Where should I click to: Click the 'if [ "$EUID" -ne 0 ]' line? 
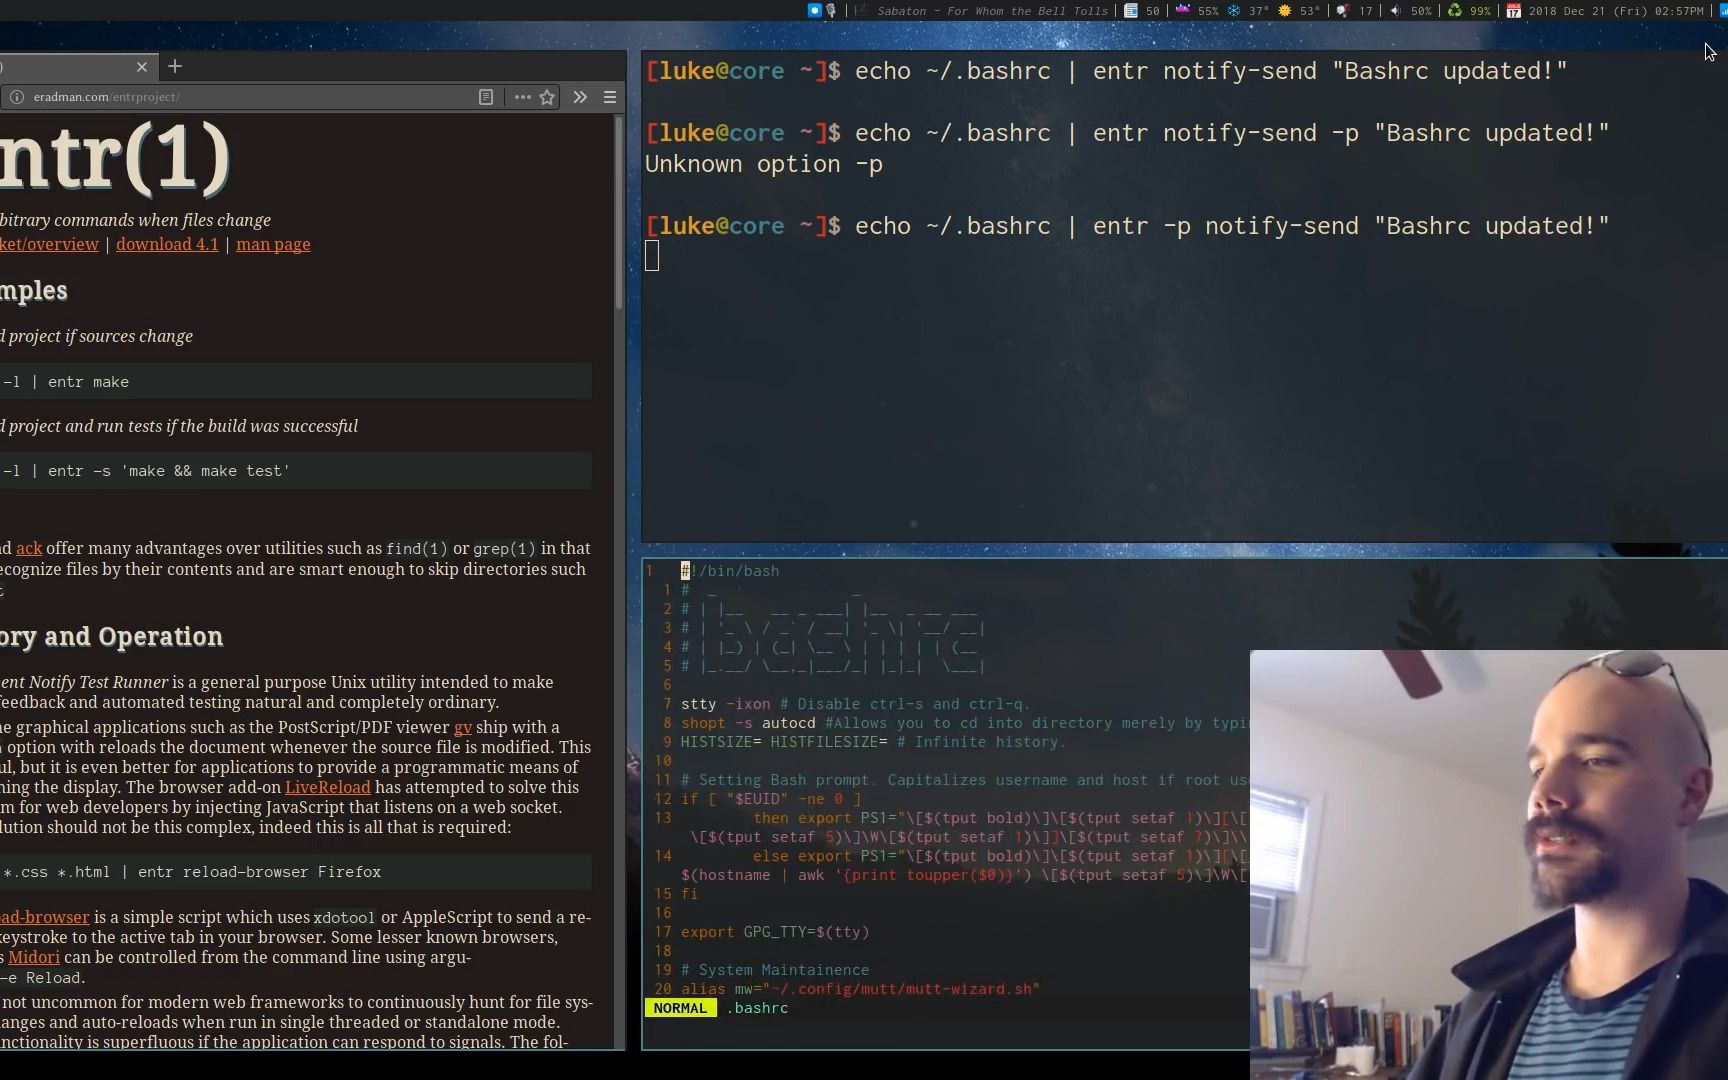[771, 799]
